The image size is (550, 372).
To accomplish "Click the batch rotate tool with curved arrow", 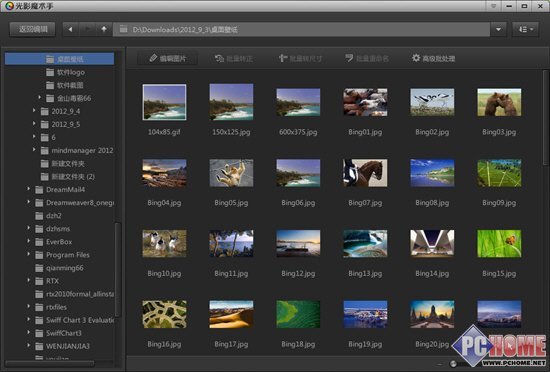I will (234, 59).
